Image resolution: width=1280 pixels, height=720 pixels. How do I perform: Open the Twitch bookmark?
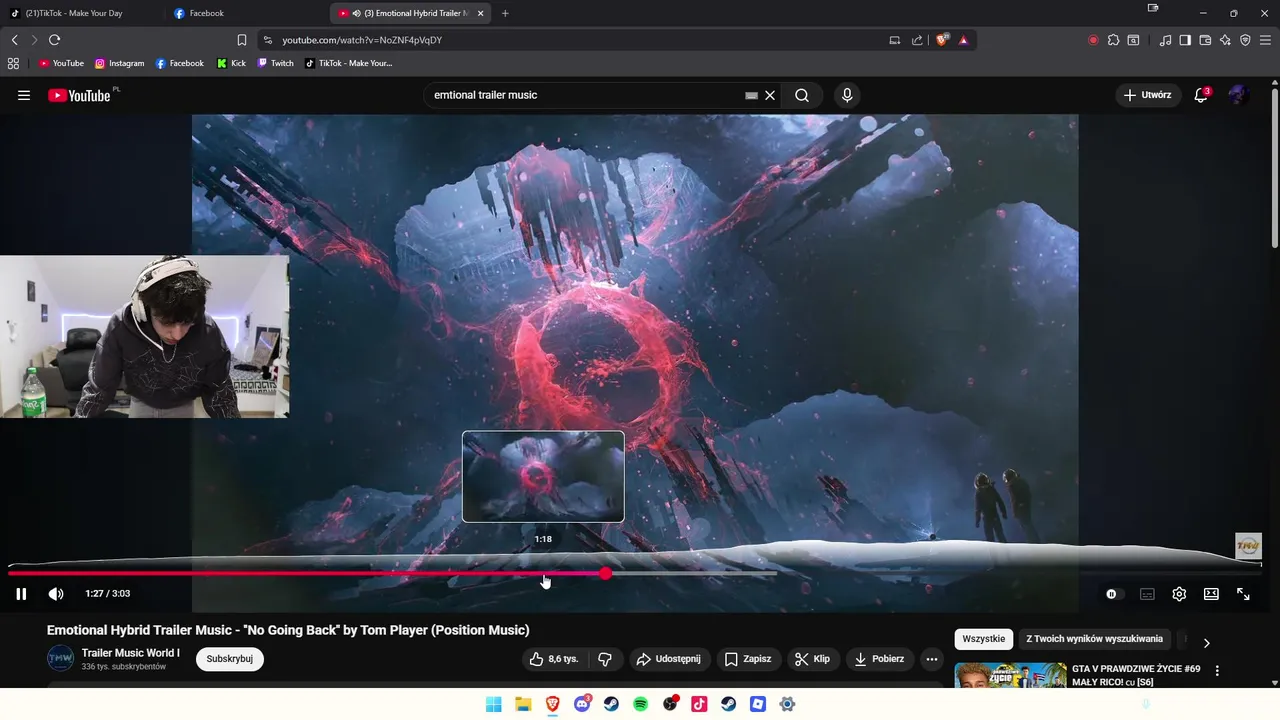tap(276, 63)
